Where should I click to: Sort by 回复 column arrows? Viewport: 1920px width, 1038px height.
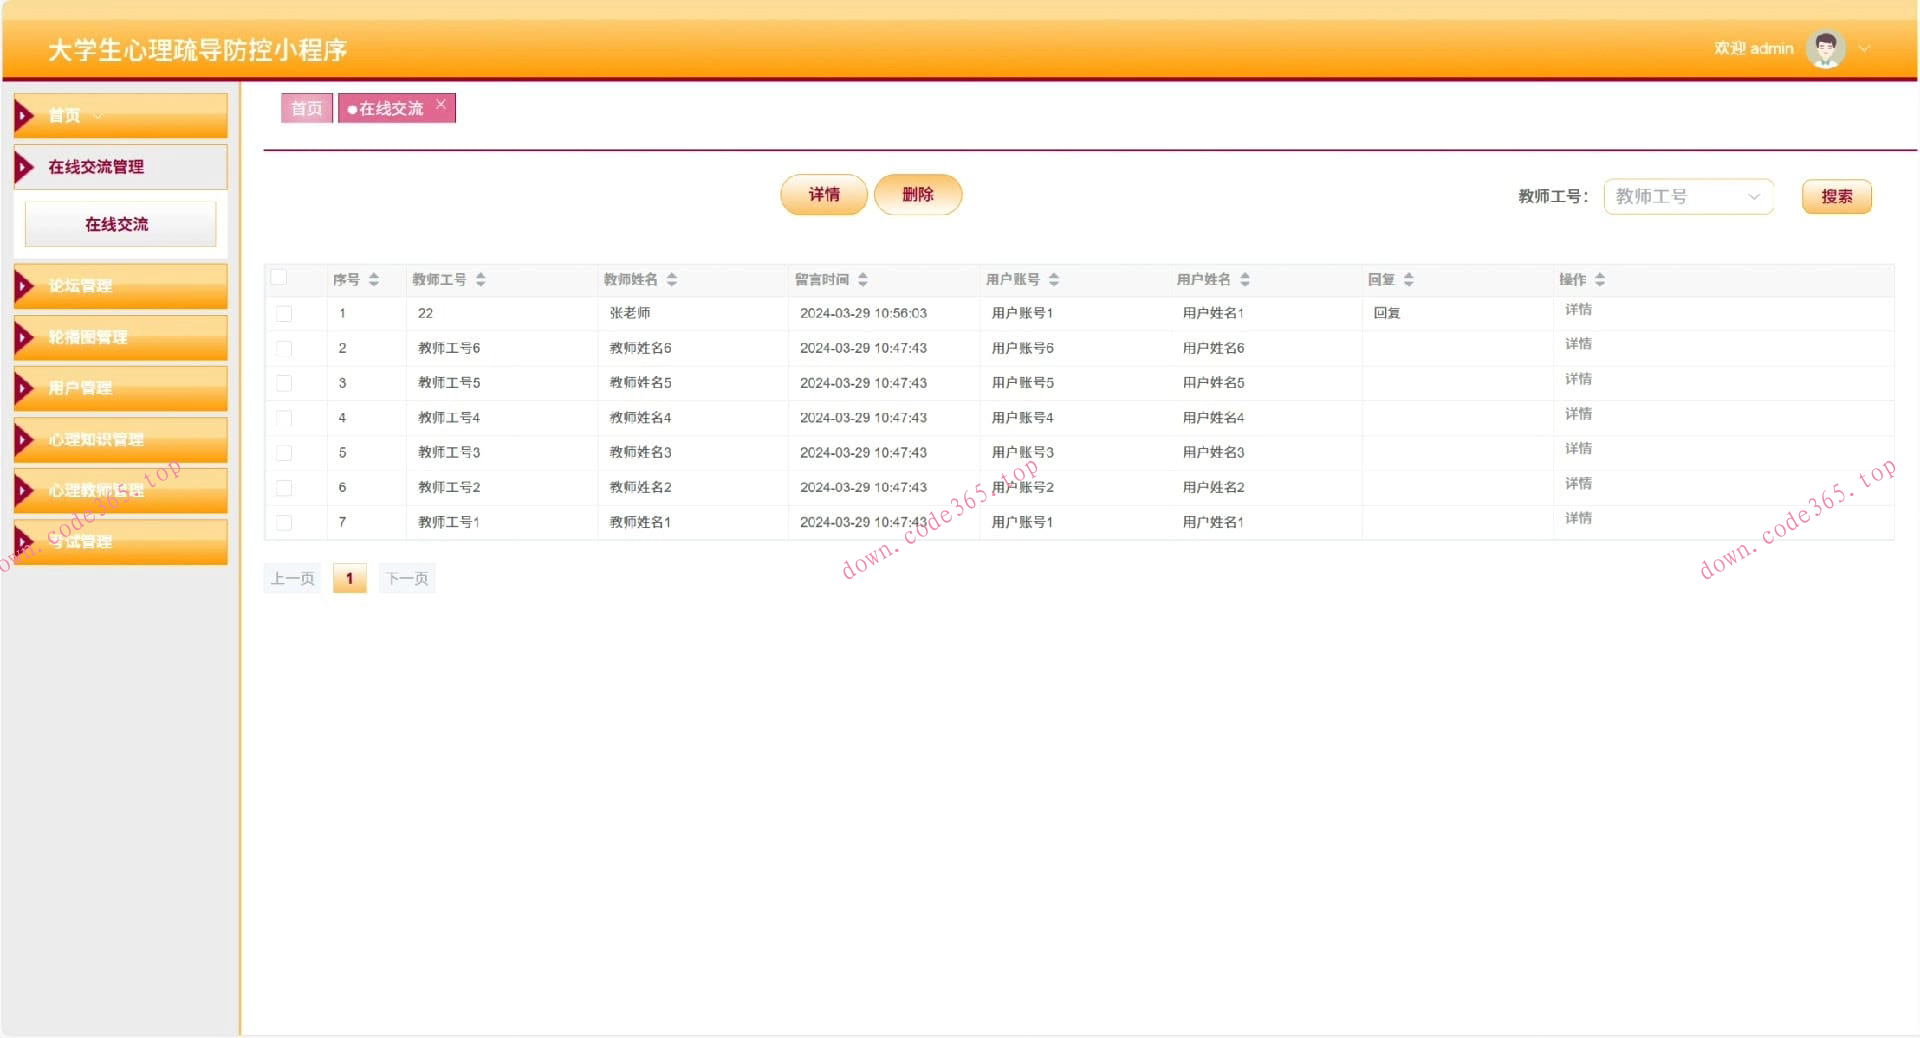point(1409,280)
